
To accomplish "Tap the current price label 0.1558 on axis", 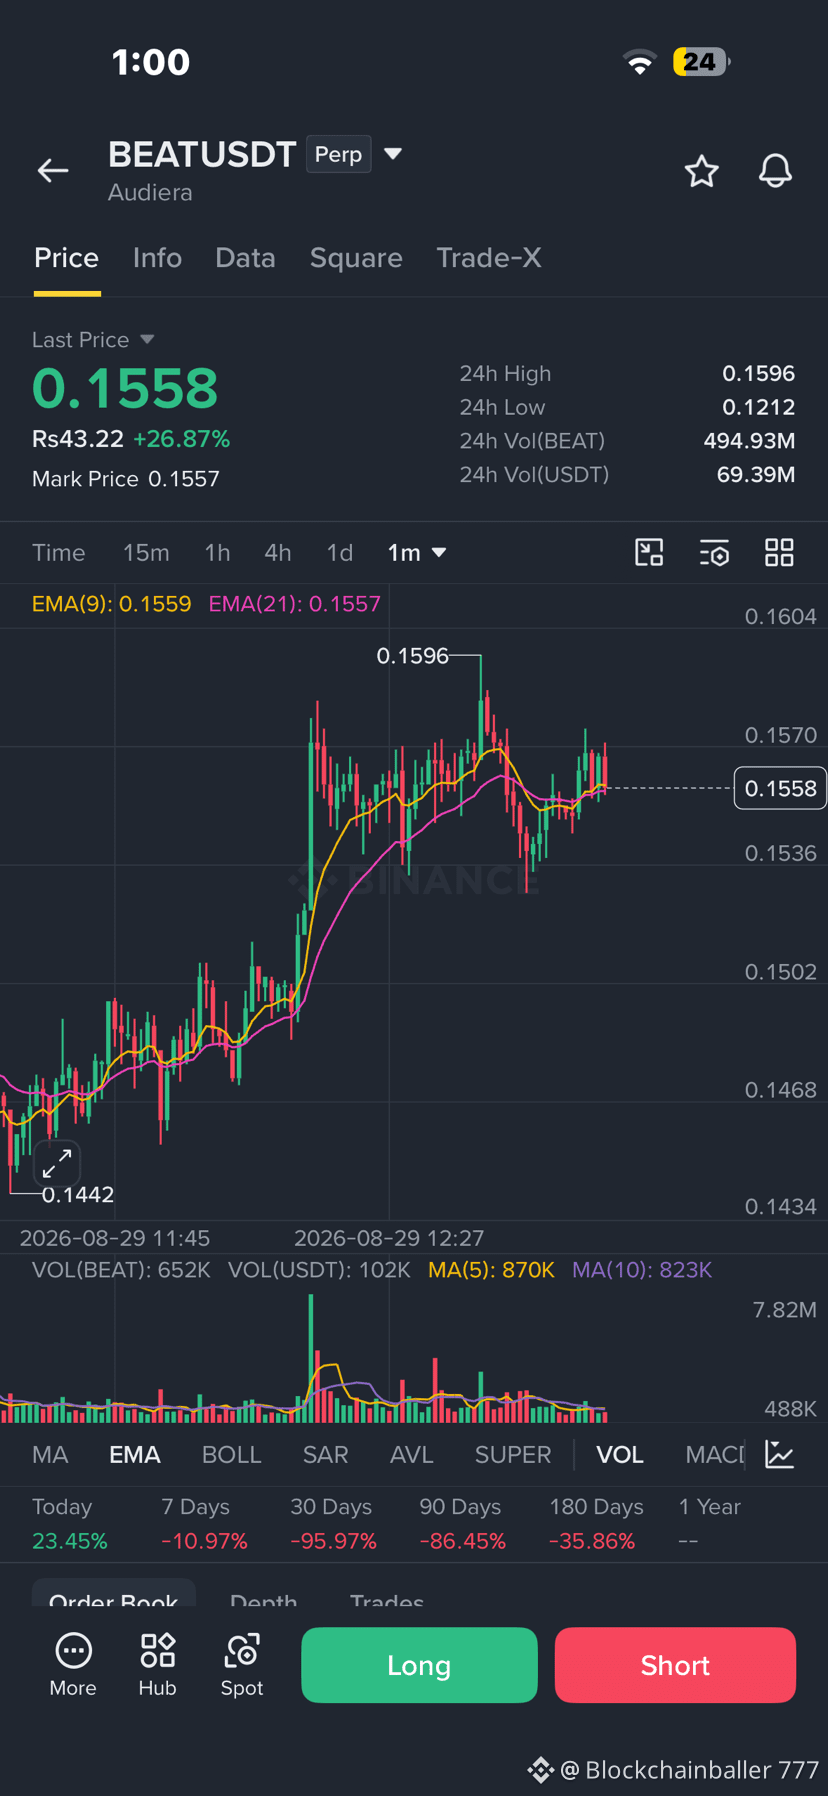I will pyautogui.click(x=780, y=788).
